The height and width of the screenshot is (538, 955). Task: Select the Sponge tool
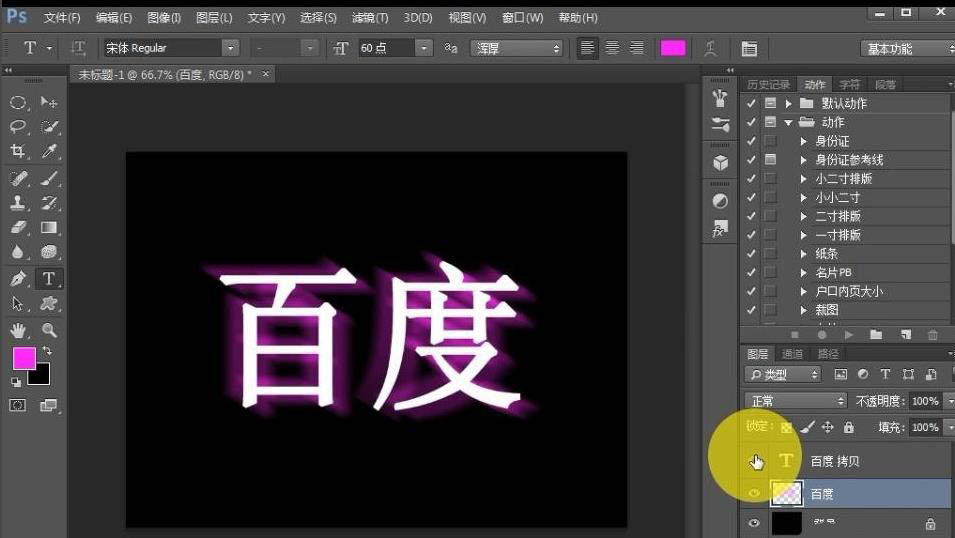point(49,252)
